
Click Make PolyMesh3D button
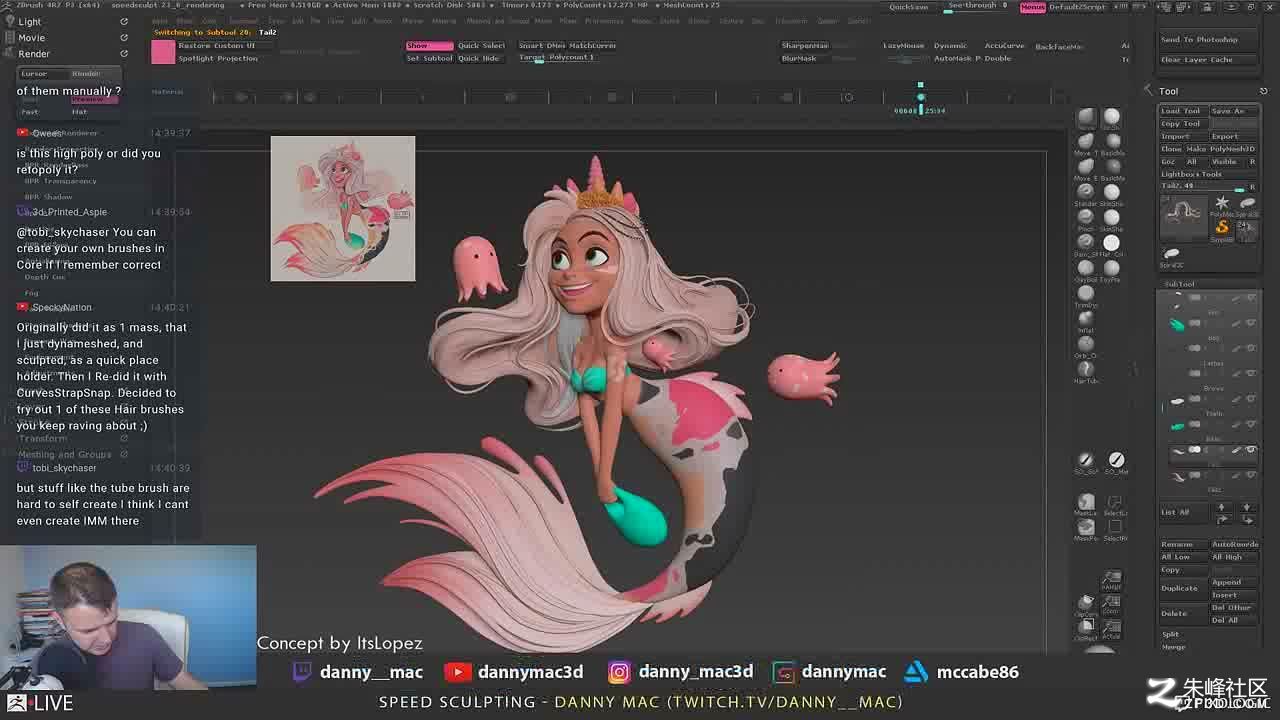pos(1220,149)
